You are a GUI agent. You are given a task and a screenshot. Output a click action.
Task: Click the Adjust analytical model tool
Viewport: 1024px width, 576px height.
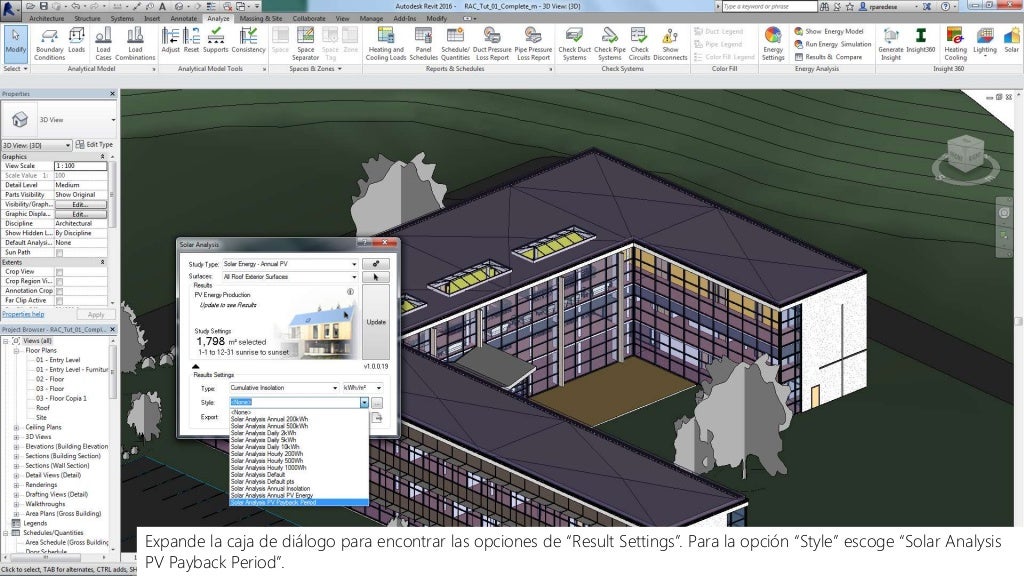coord(170,40)
